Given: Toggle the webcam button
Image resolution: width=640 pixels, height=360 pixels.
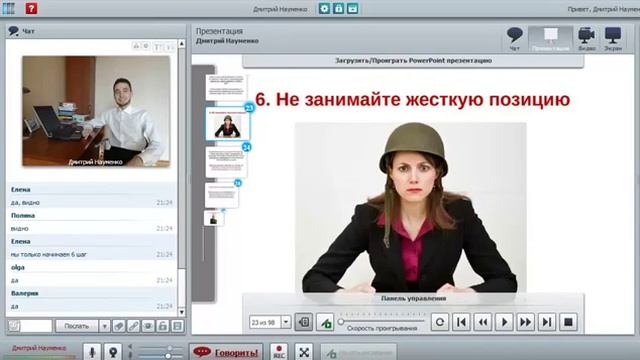Looking at the screenshot, I should 113,352.
